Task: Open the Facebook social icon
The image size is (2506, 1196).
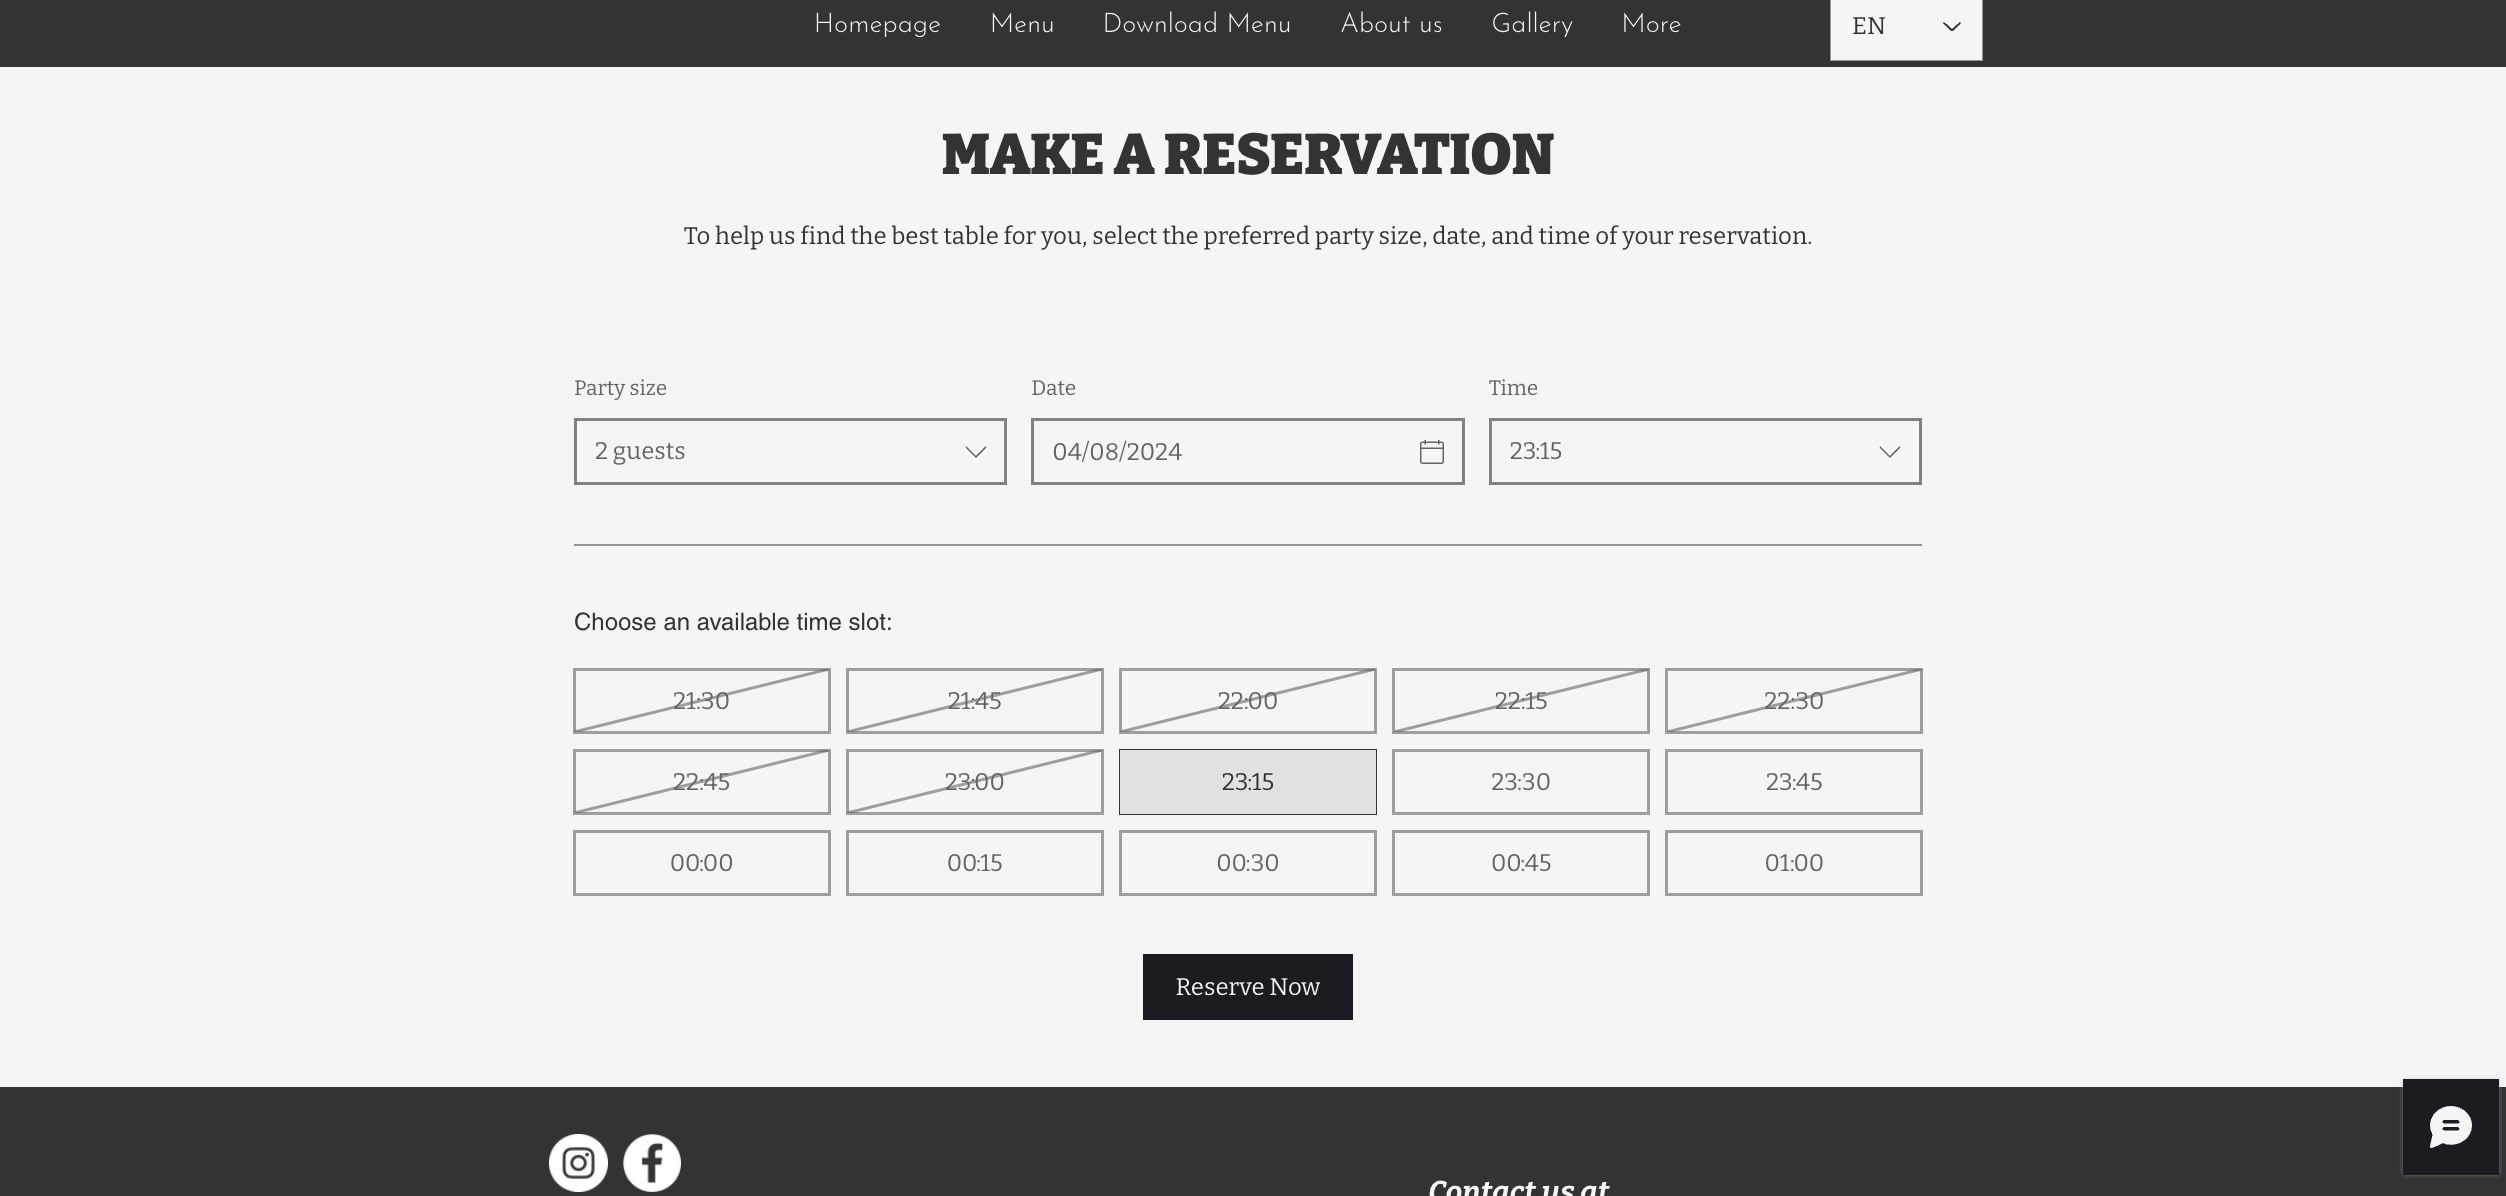Action: [652, 1162]
